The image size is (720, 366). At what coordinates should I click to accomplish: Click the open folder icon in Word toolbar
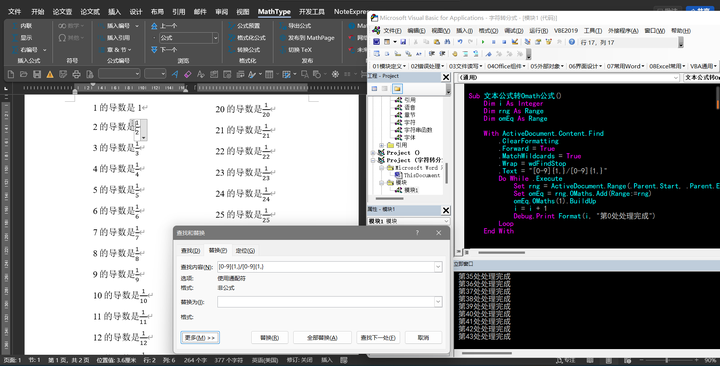click(24, 74)
